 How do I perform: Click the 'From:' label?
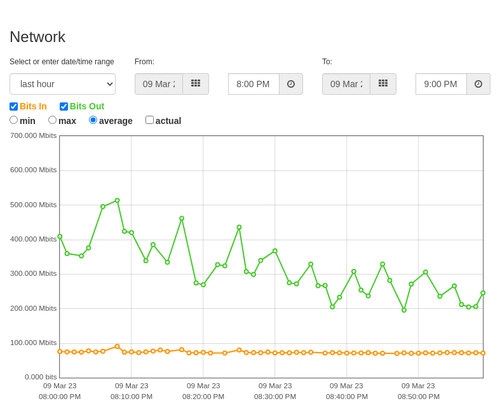tap(144, 62)
